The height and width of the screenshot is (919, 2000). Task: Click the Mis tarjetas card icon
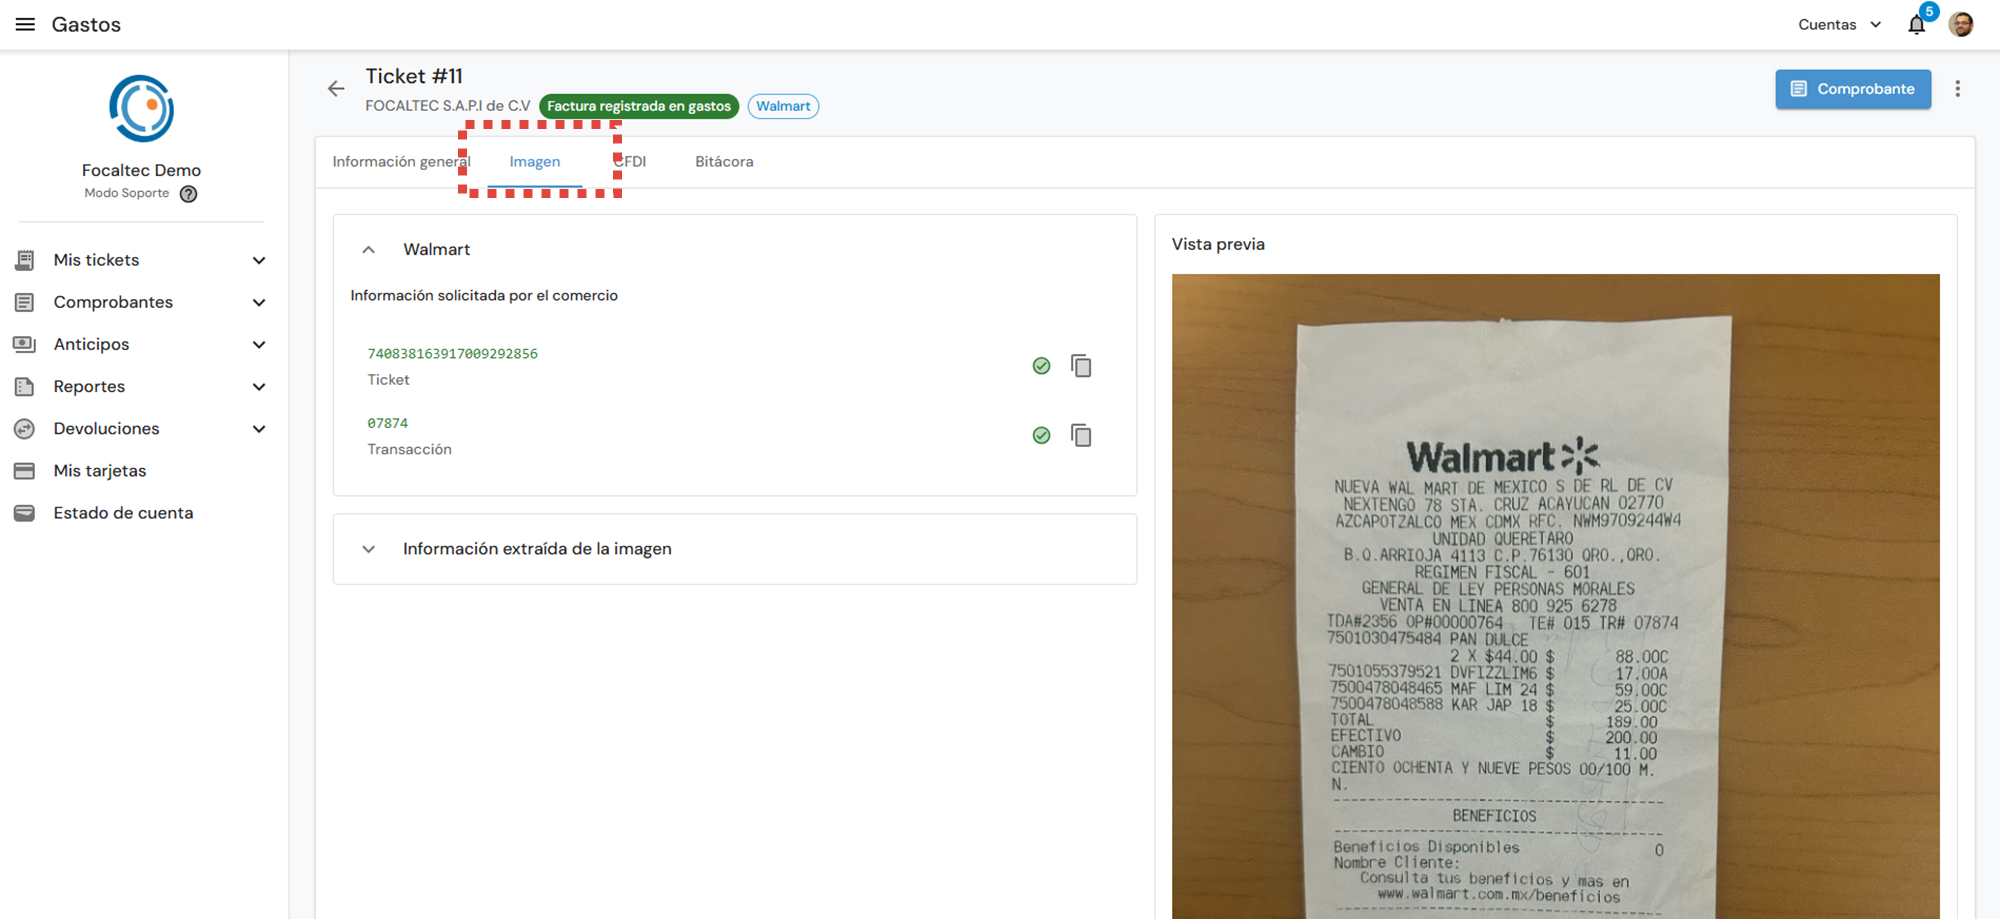(25, 471)
